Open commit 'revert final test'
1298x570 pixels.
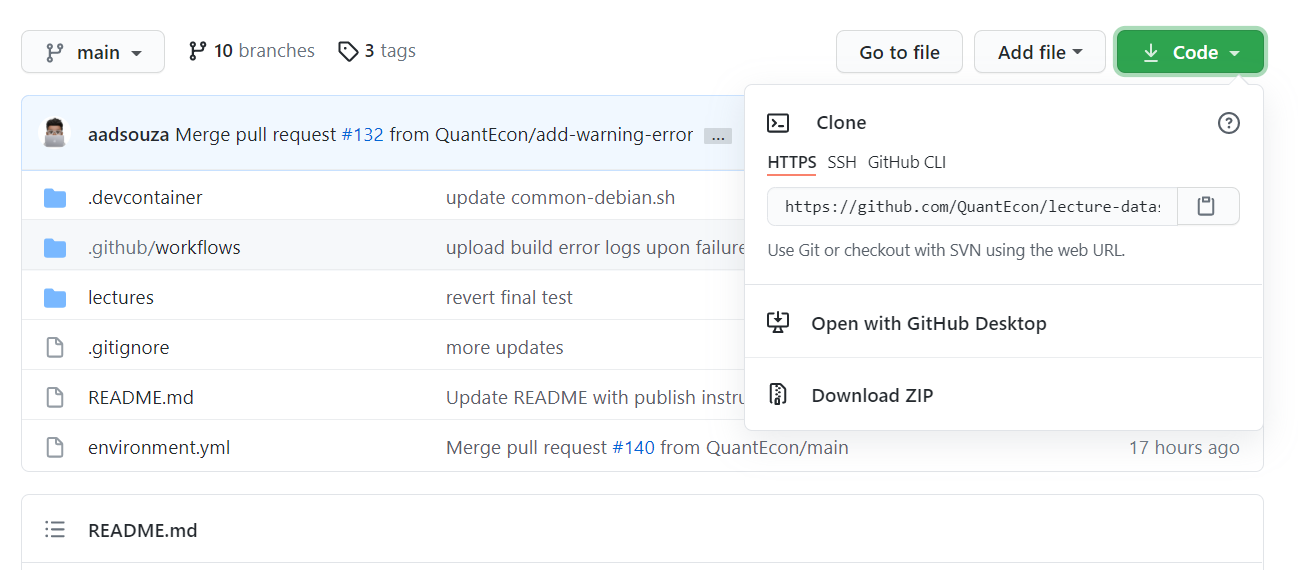point(509,297)
